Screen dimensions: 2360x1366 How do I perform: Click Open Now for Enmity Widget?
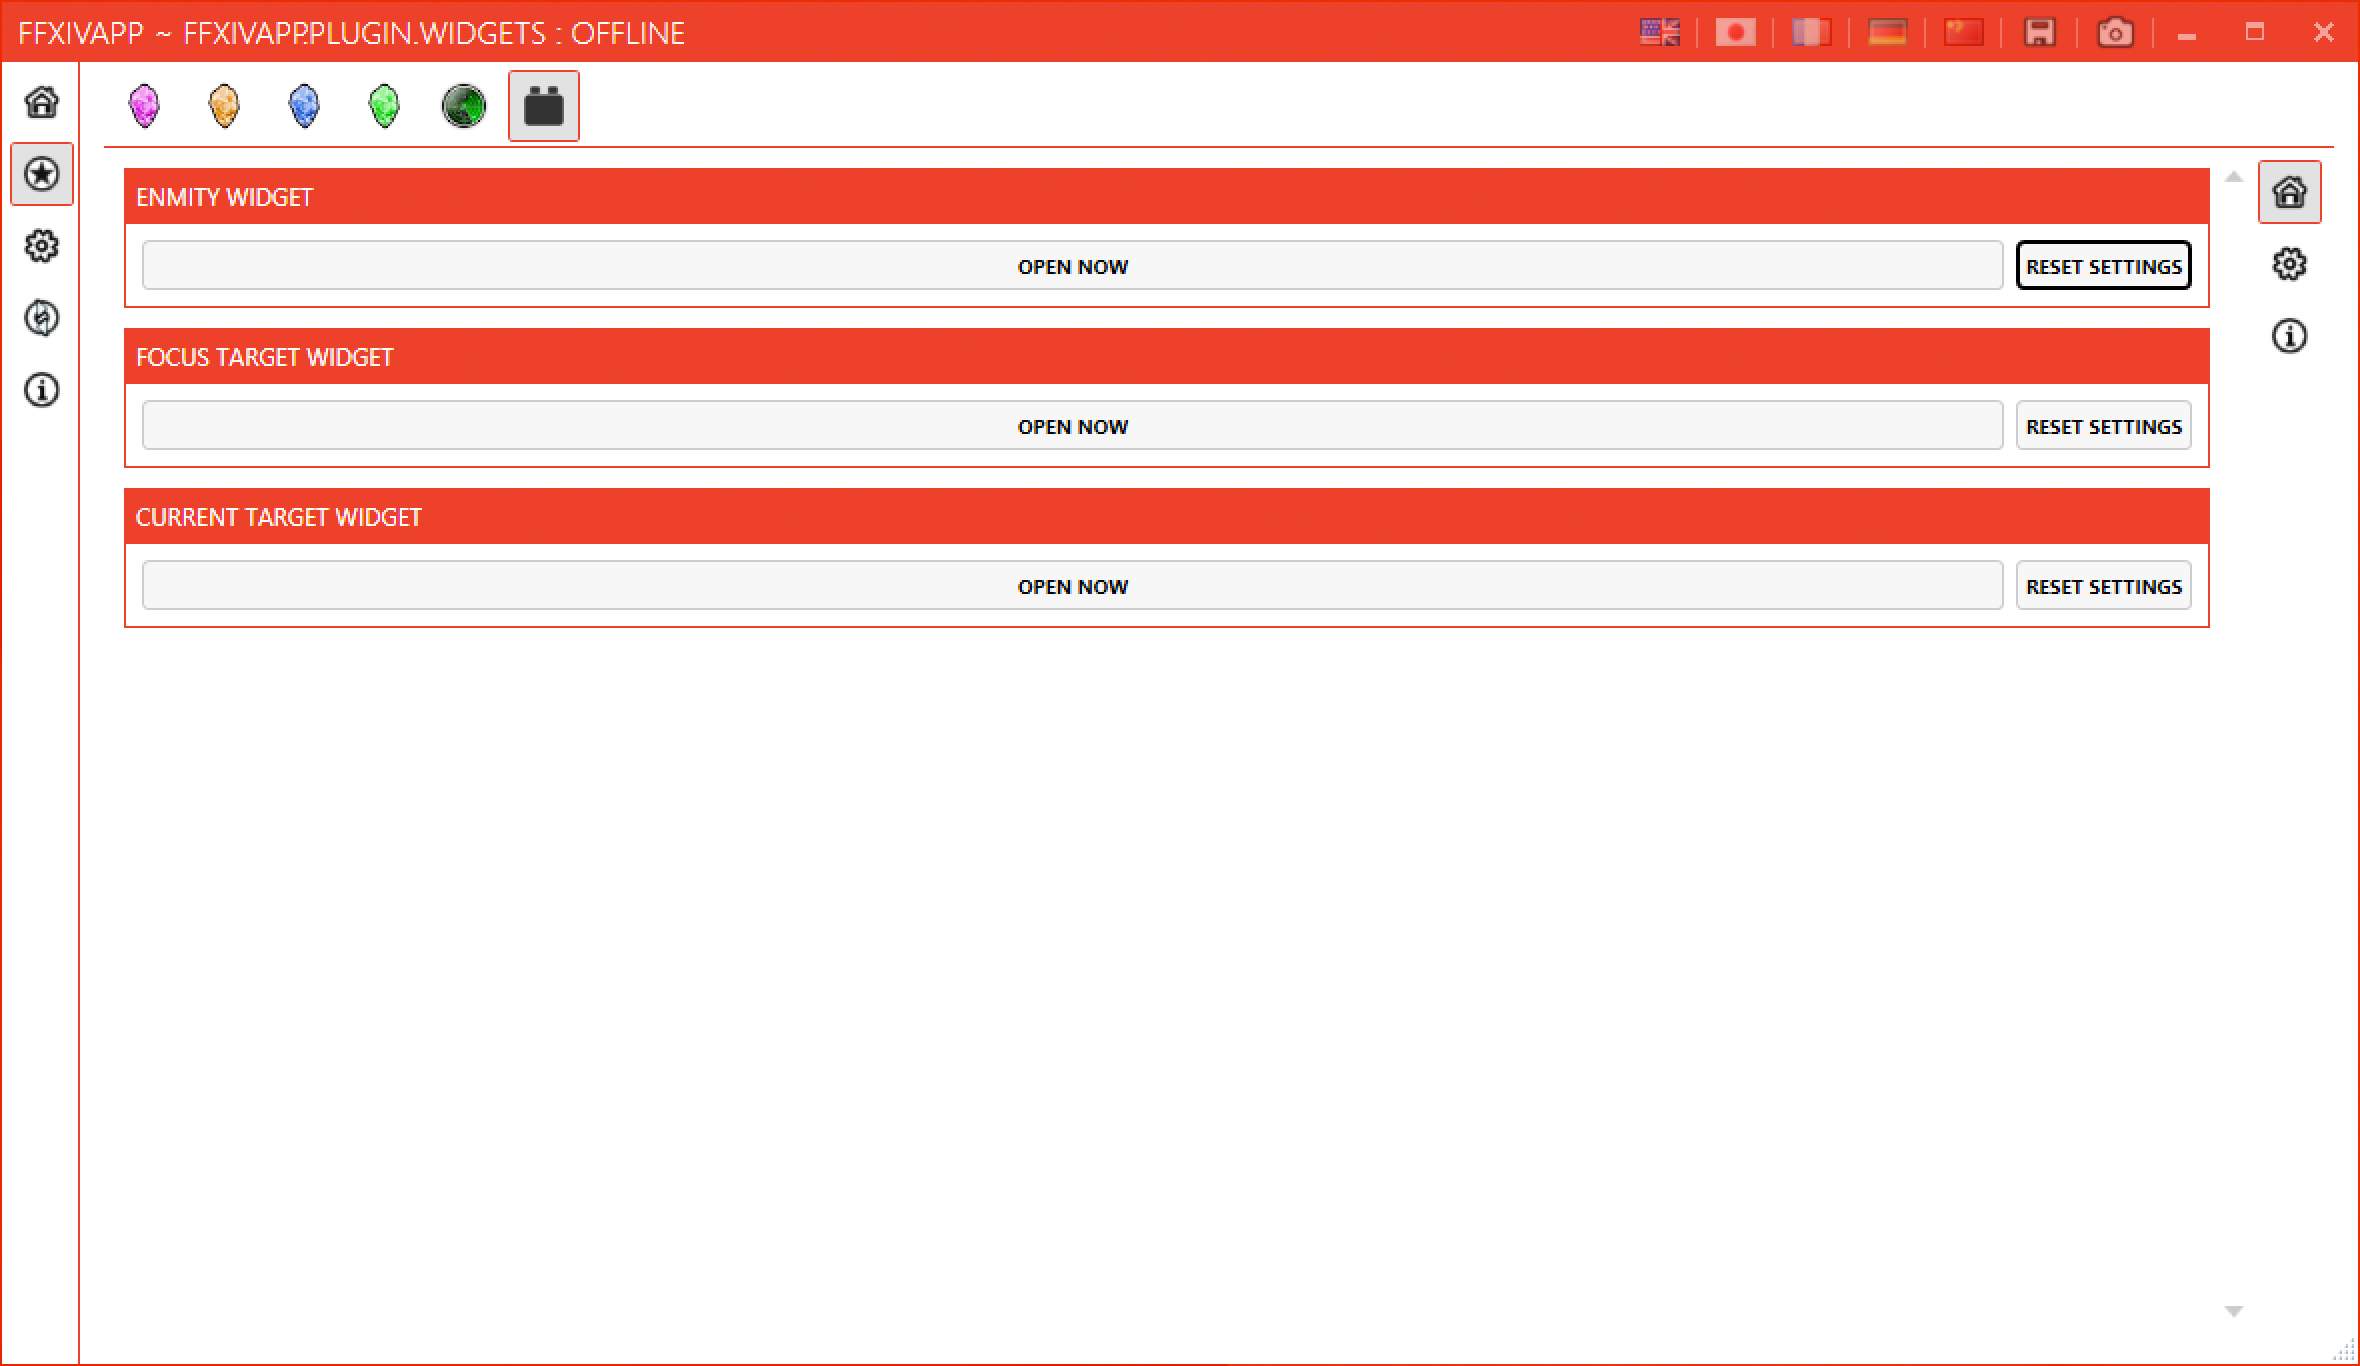[1072, 266]
